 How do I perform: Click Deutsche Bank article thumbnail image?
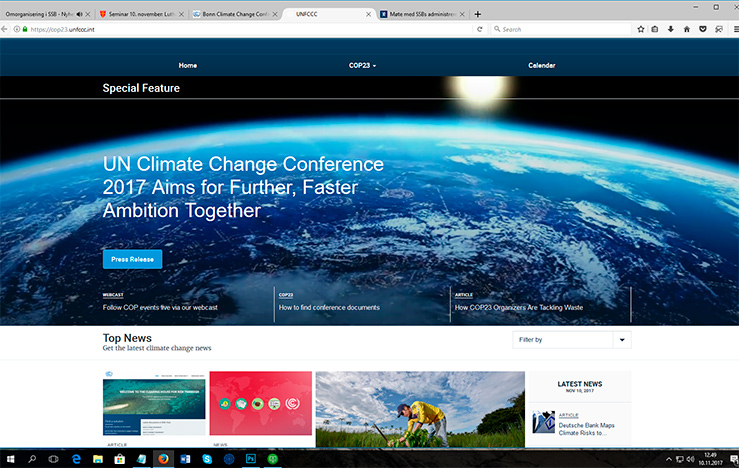pyautogui.click(x=543, y=422)
